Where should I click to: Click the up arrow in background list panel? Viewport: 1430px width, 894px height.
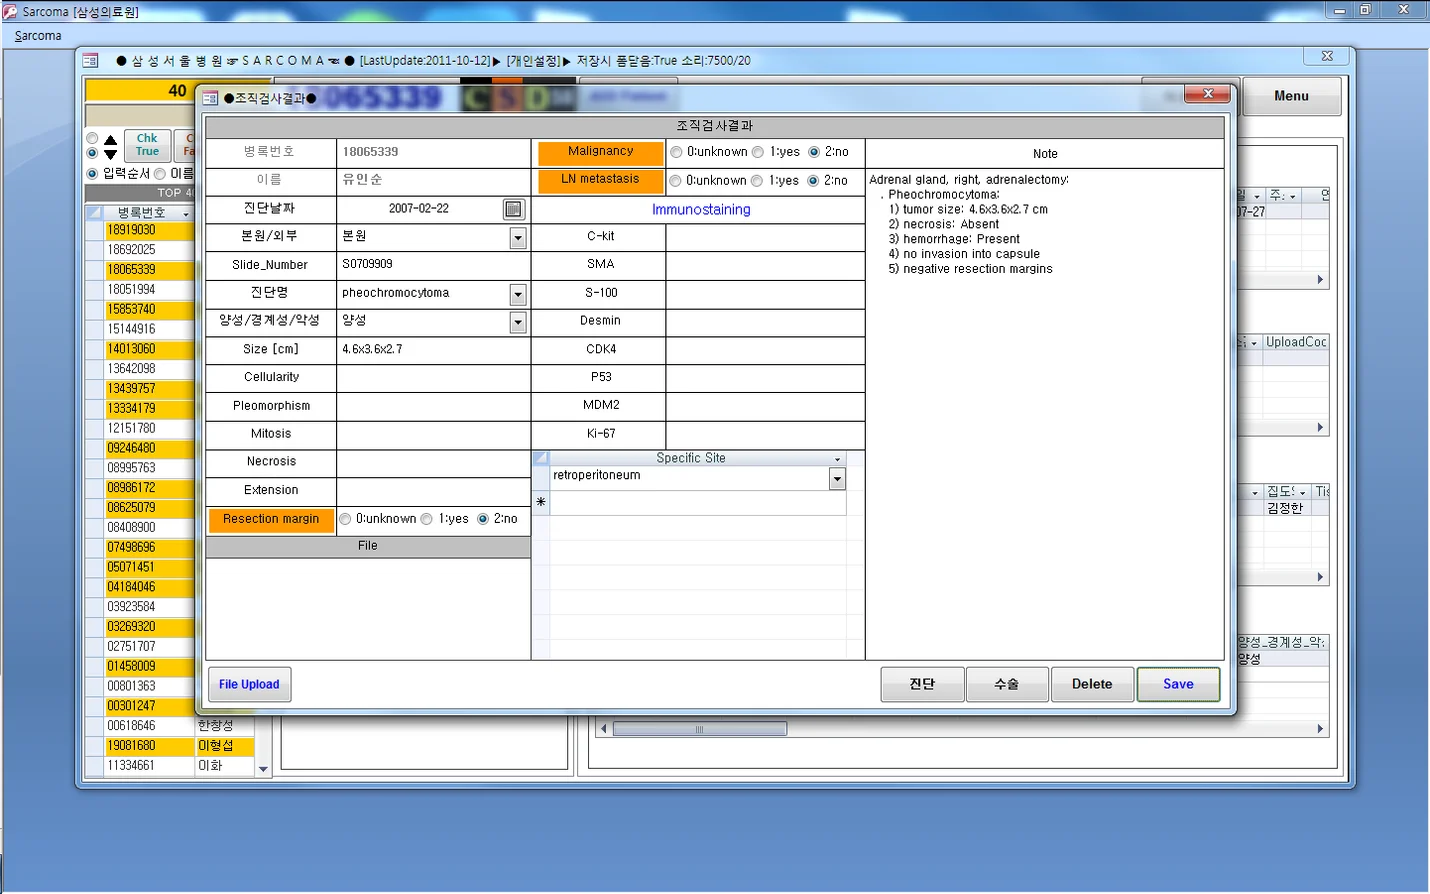[x=111, y=140]
